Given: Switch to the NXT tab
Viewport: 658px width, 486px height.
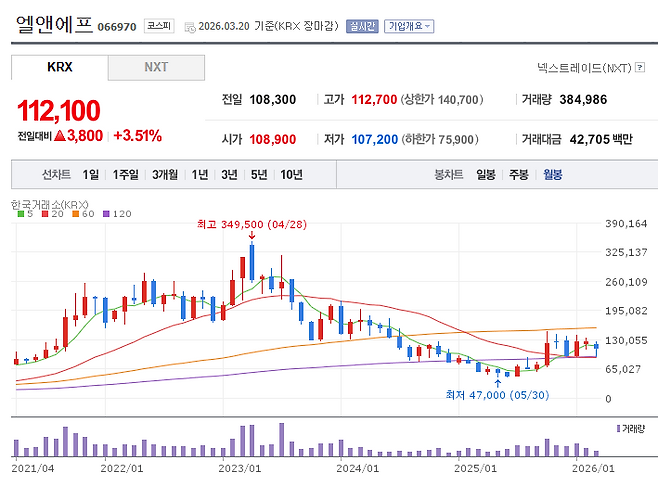Looking at the screenshot, I should (x=156, y=67).
